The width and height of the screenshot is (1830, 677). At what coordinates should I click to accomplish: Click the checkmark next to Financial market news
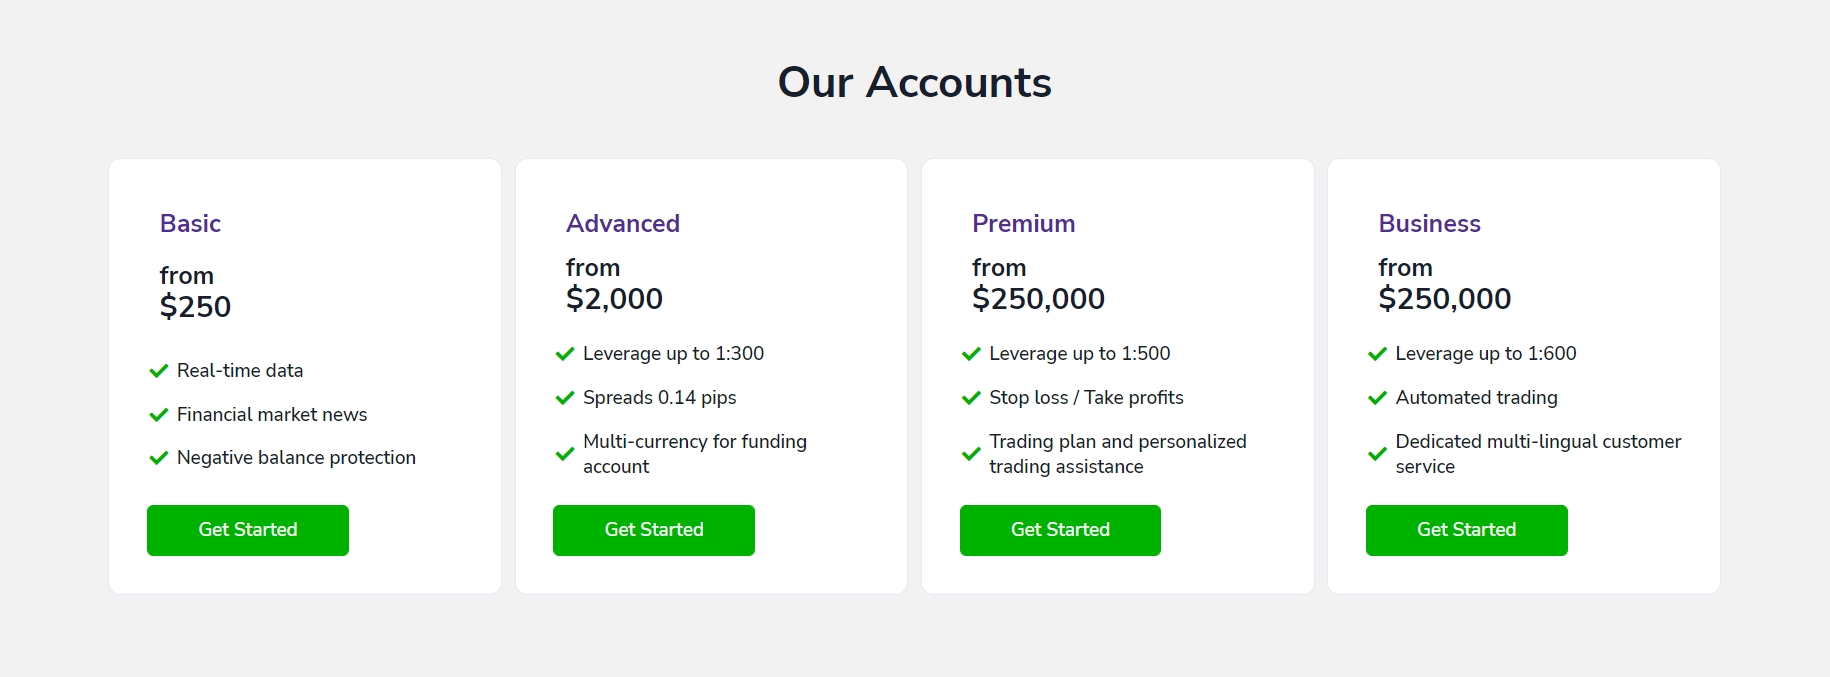158,415
